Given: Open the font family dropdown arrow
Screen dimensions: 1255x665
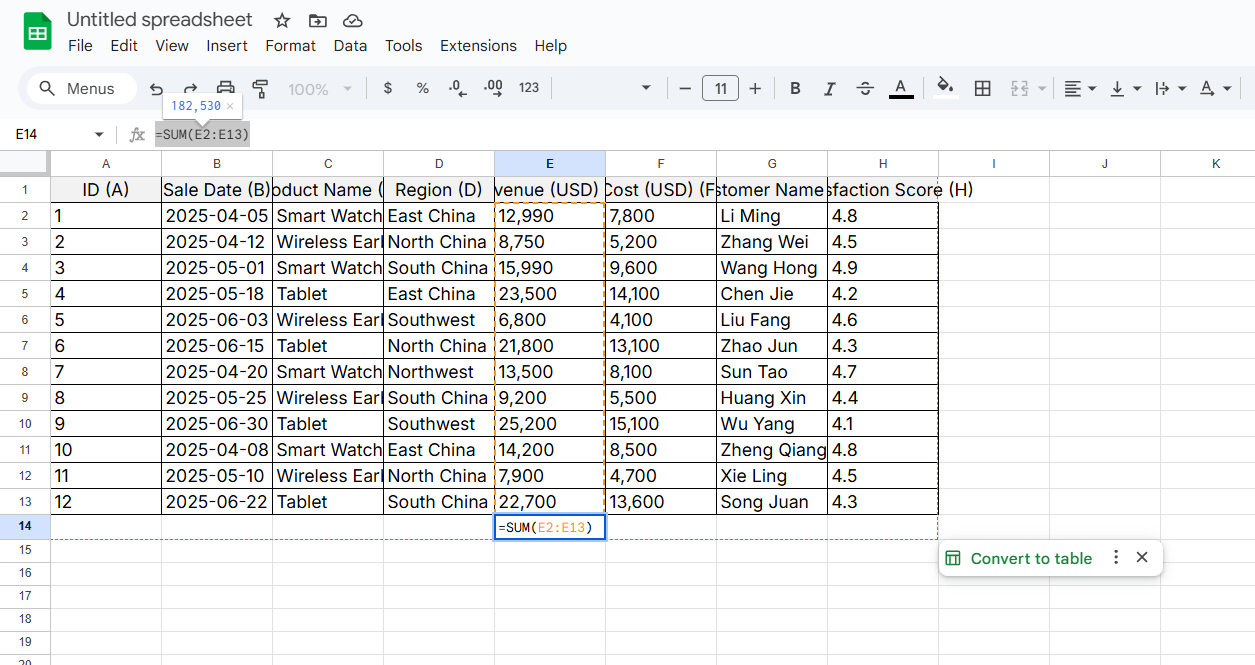Looking at the screenshot, I should (x=646, y=89).
